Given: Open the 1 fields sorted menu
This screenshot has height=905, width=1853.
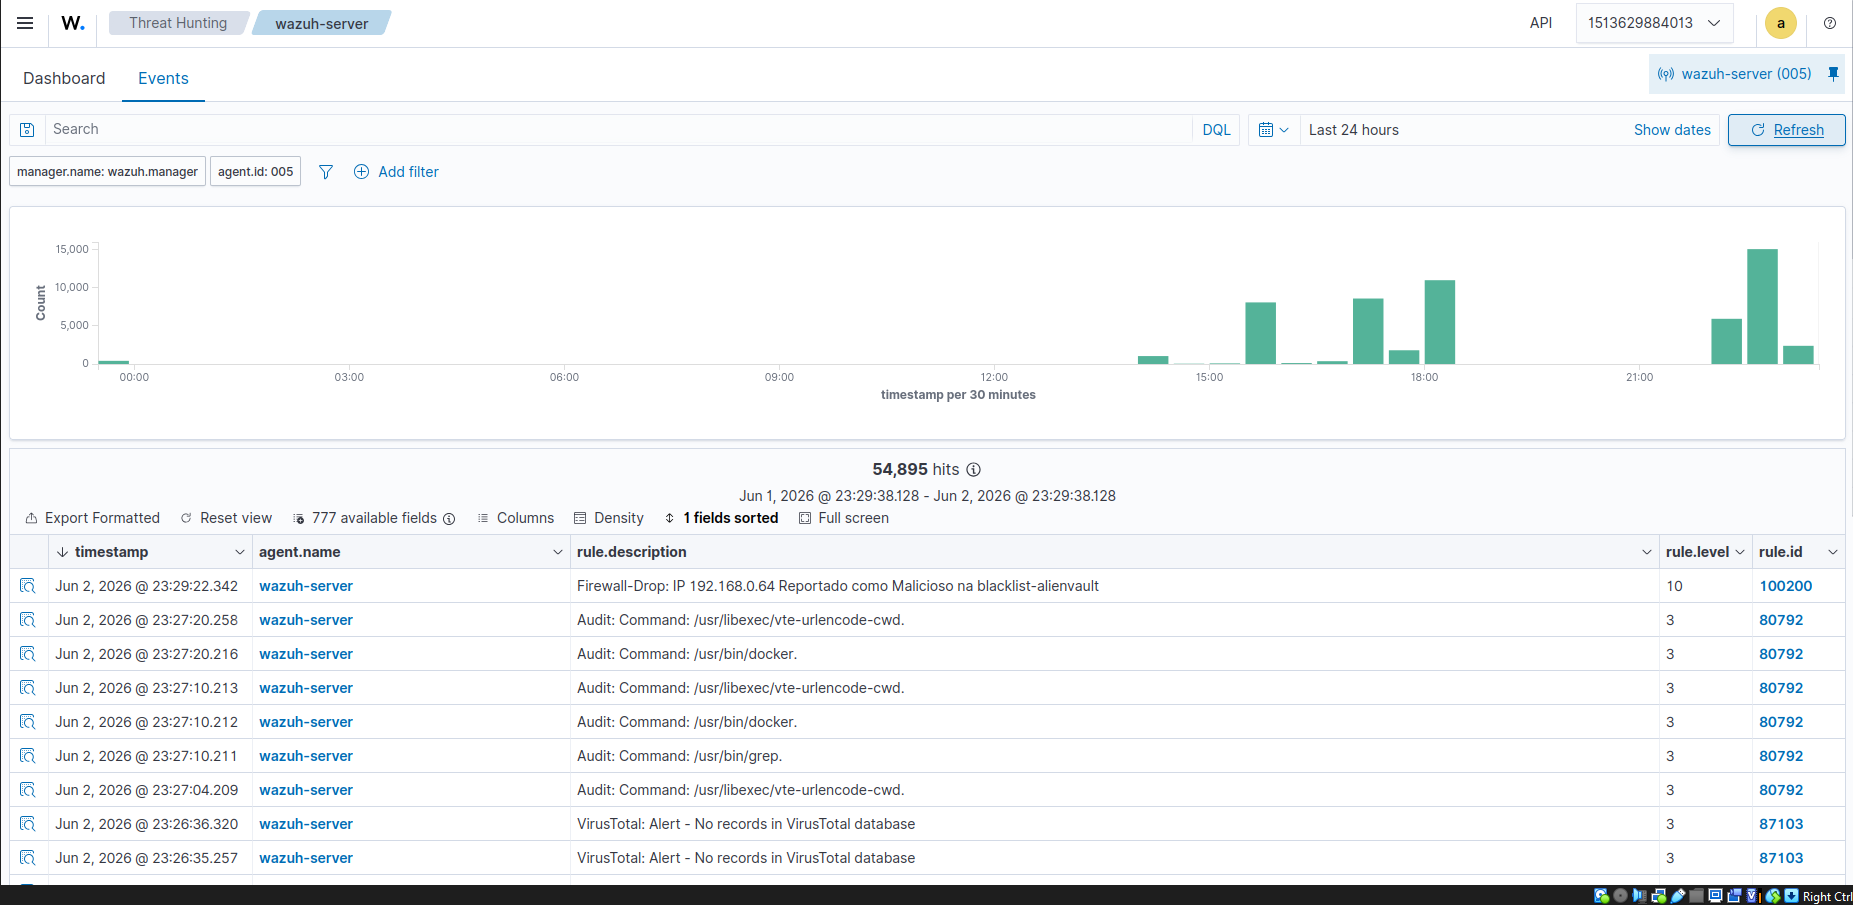Looking at the screenshot, I should tap(721, 518).
